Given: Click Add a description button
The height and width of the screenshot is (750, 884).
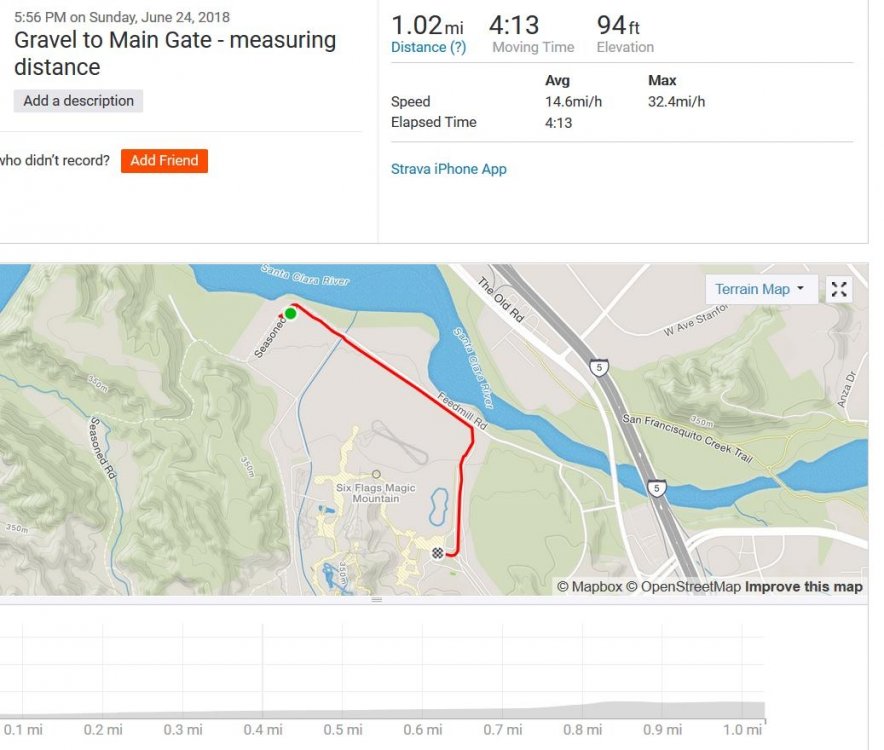Looking at the screenshot, I should 78,101.
